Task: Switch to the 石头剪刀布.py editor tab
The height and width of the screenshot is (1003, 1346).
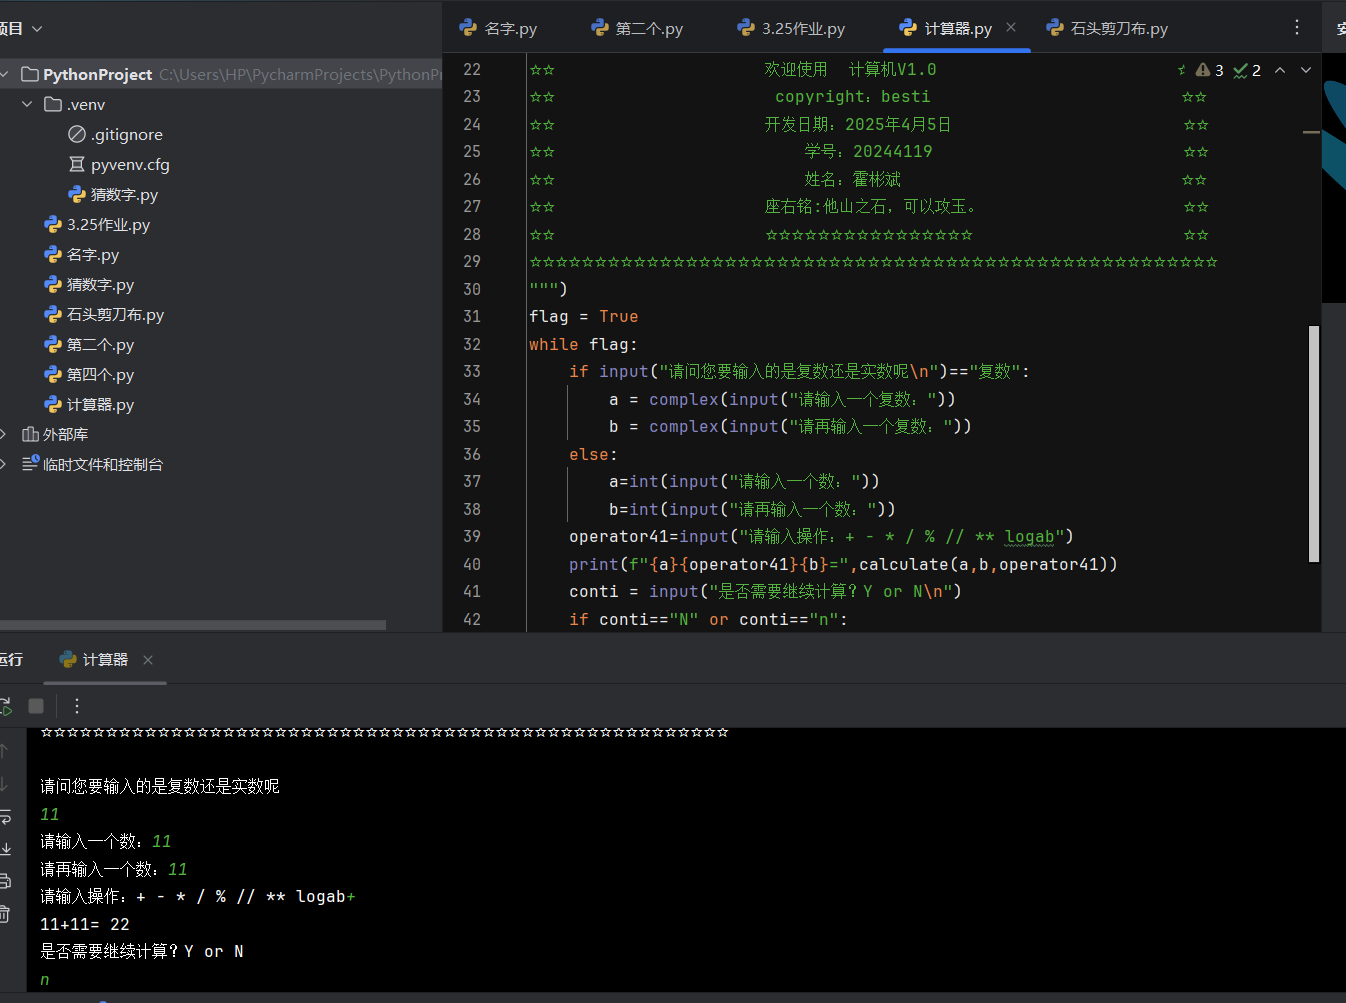Action: click(x=1107, y=28)
